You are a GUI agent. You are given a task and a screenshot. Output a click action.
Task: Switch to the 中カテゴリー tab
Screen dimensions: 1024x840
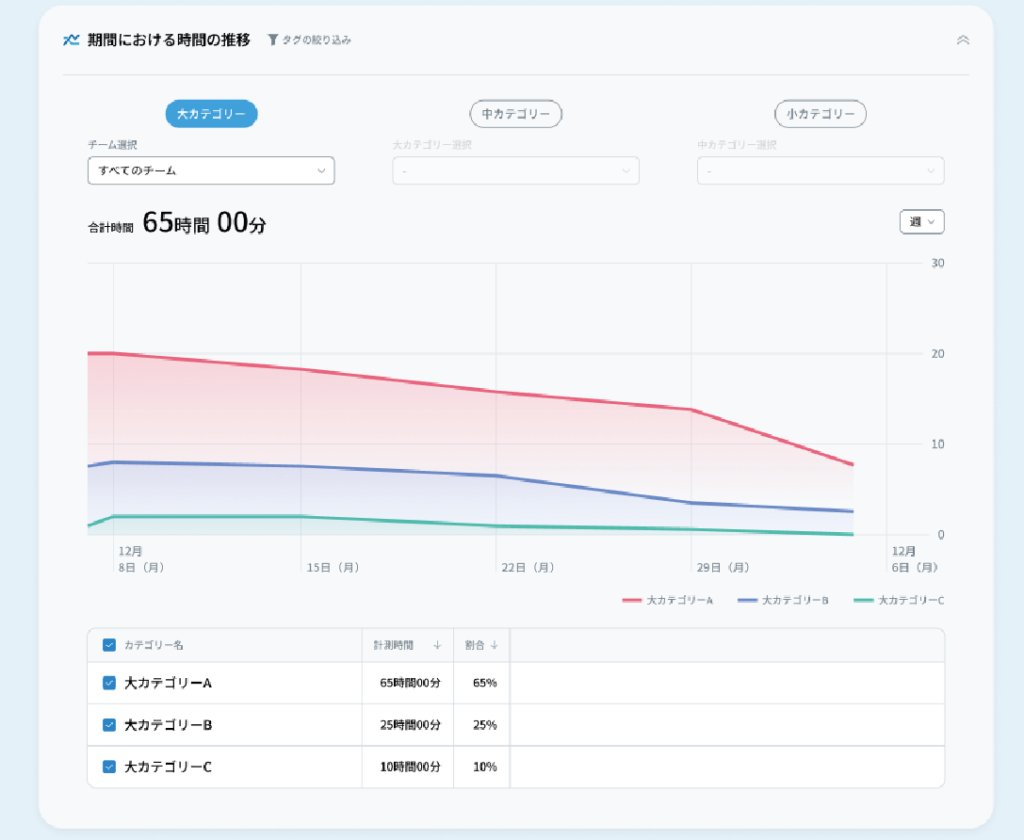pos(516,114)
